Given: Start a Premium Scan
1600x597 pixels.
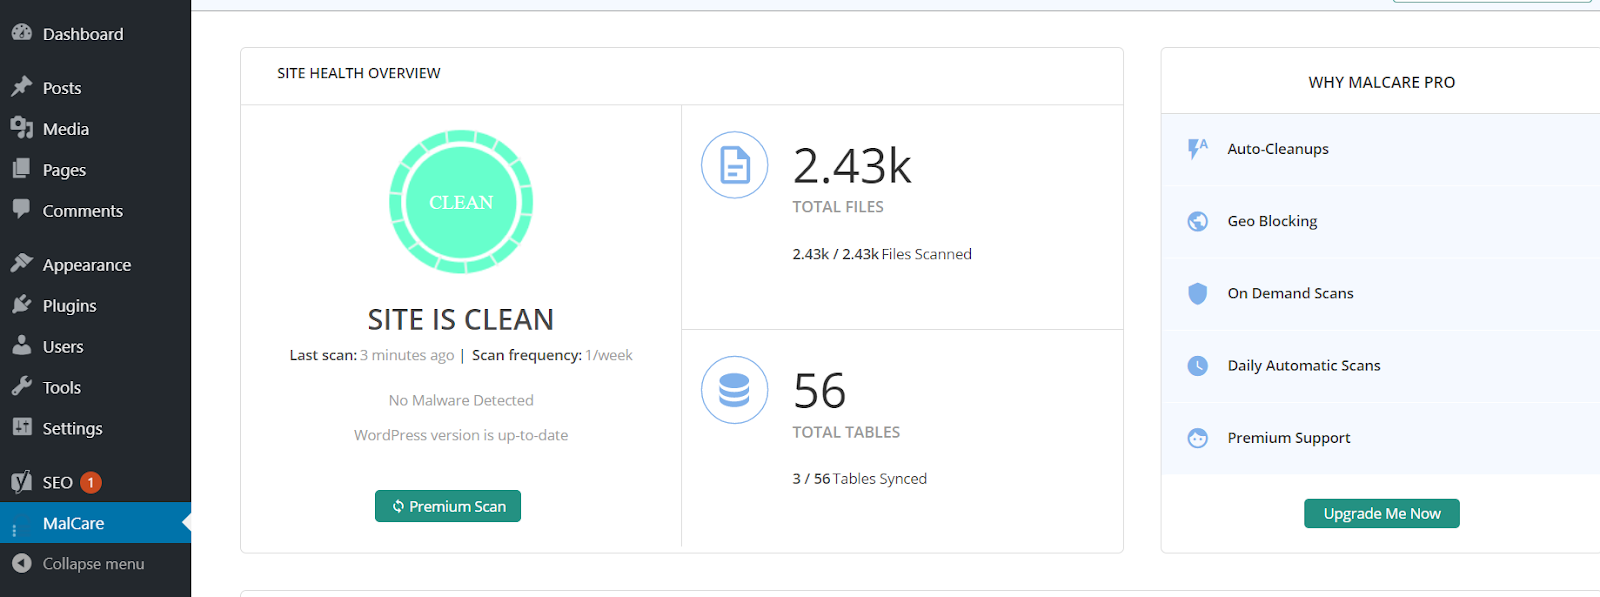Looking at the screenshot, I should 448,506.
